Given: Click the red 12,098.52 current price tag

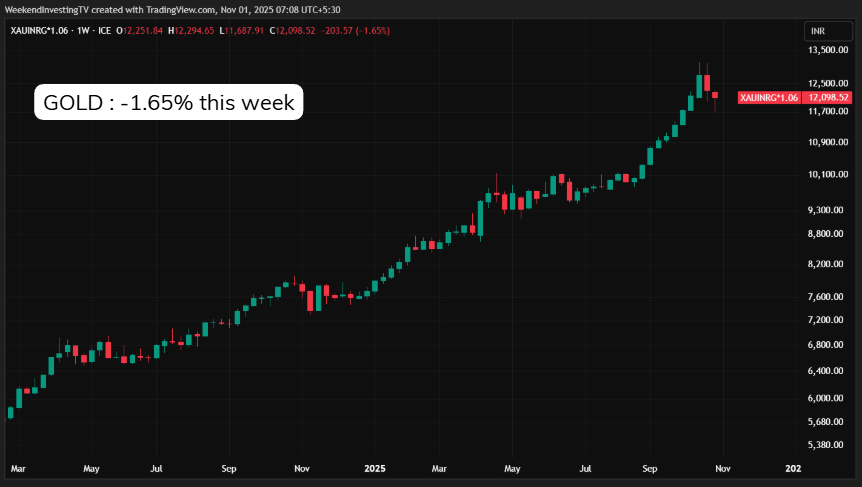Looking at the screenshot, I should 830,97.
